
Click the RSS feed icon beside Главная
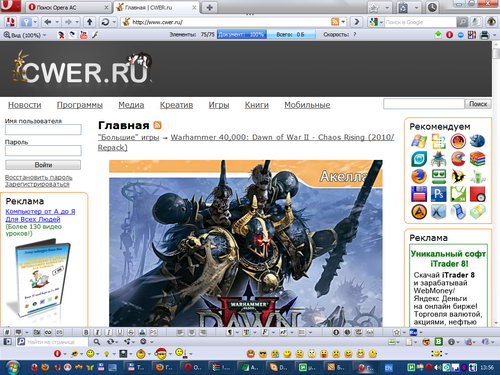click(157, 125)
